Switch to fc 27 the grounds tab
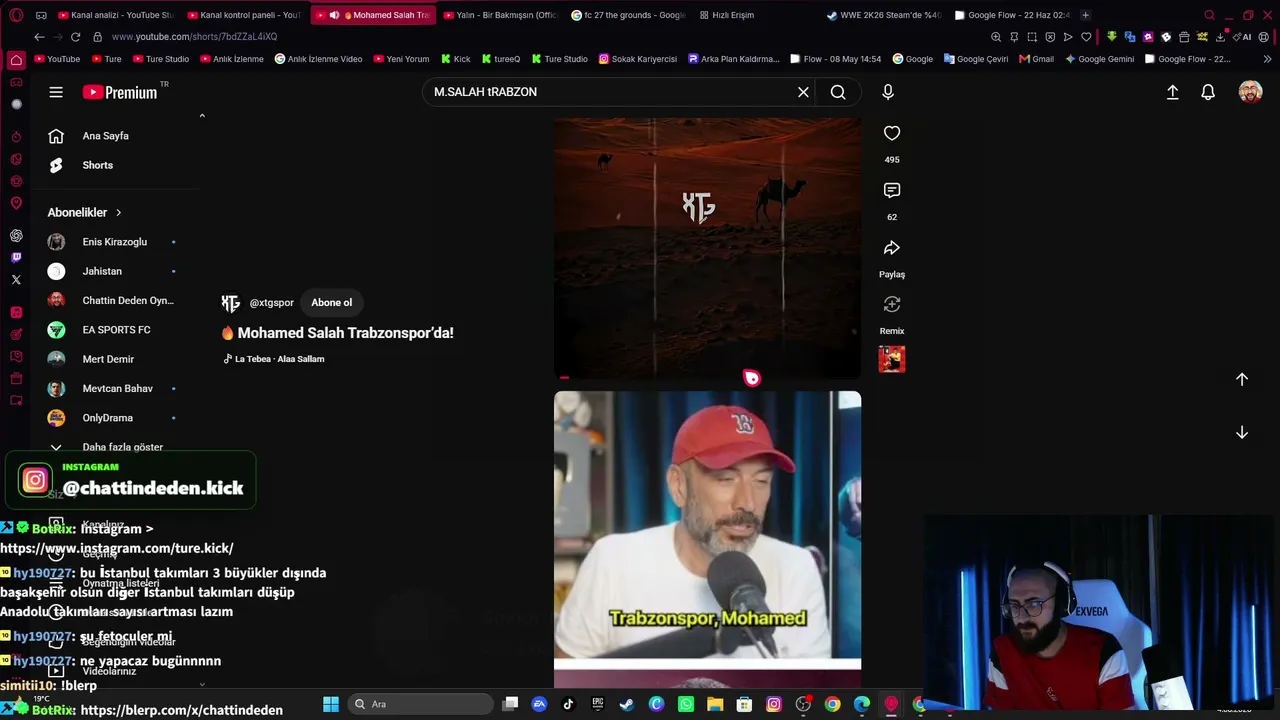1280x720 pixels. (628, 15)
